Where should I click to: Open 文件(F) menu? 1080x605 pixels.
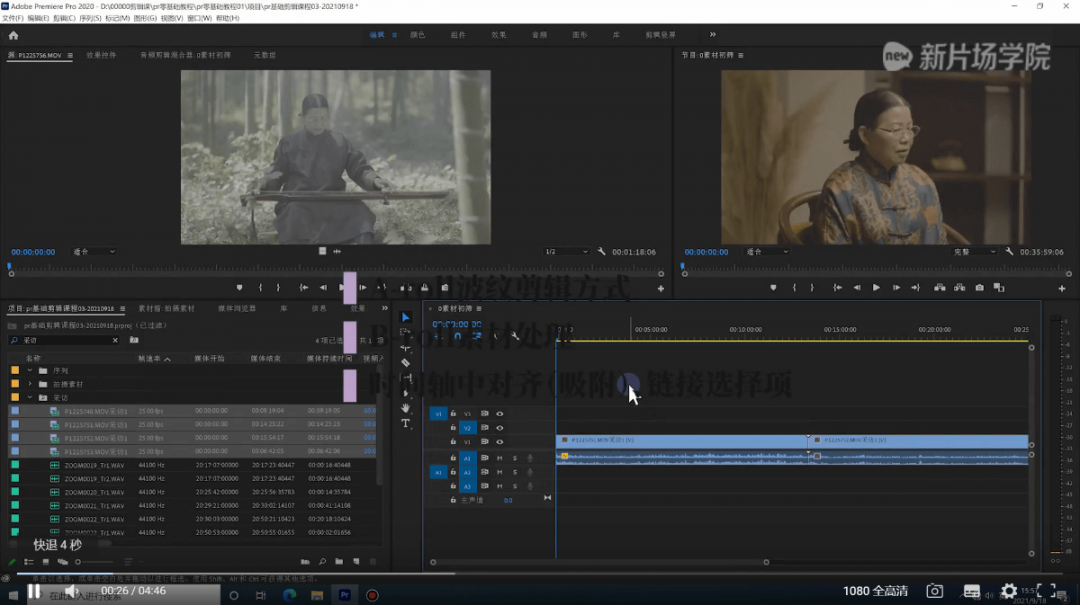tap(12, 18)
